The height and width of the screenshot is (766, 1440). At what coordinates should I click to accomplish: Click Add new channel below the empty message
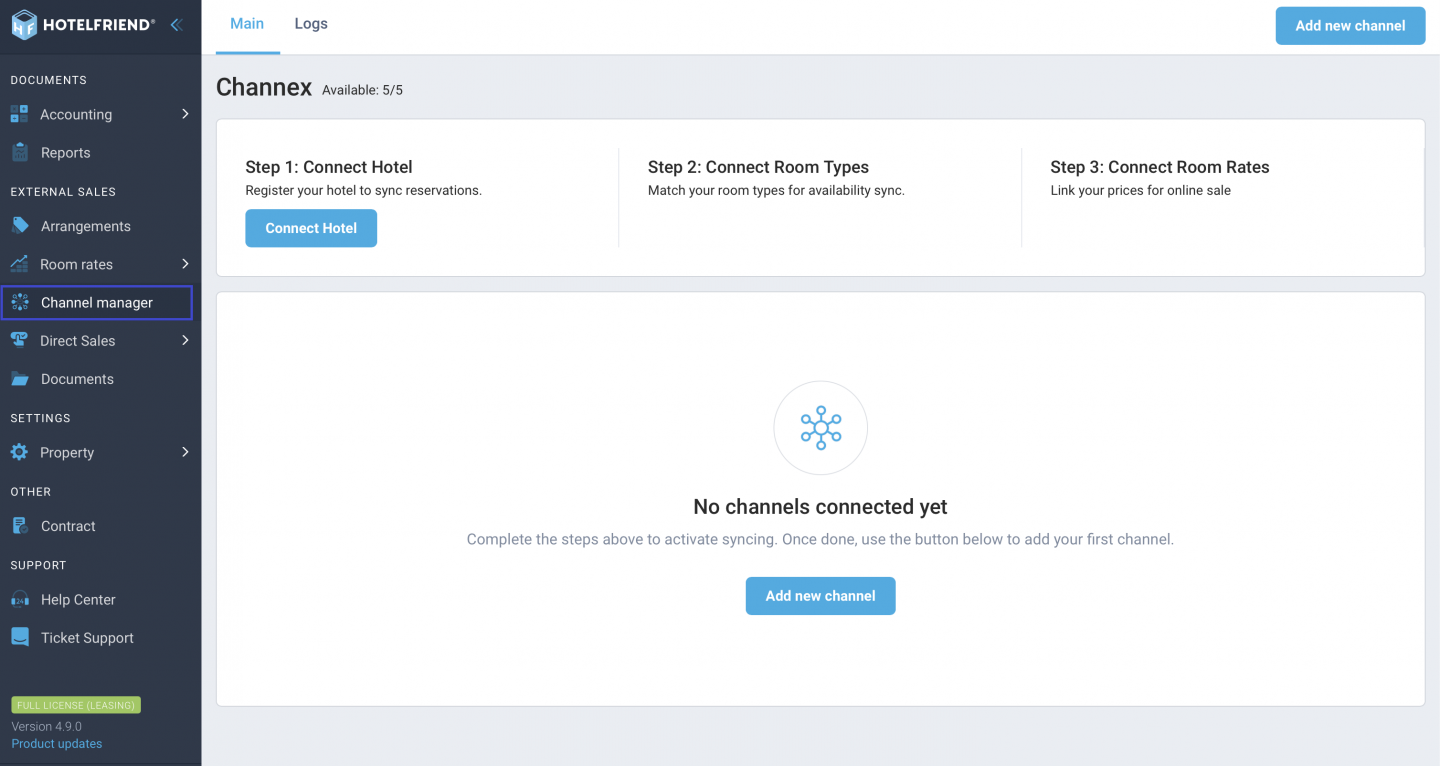coord(821,596)
